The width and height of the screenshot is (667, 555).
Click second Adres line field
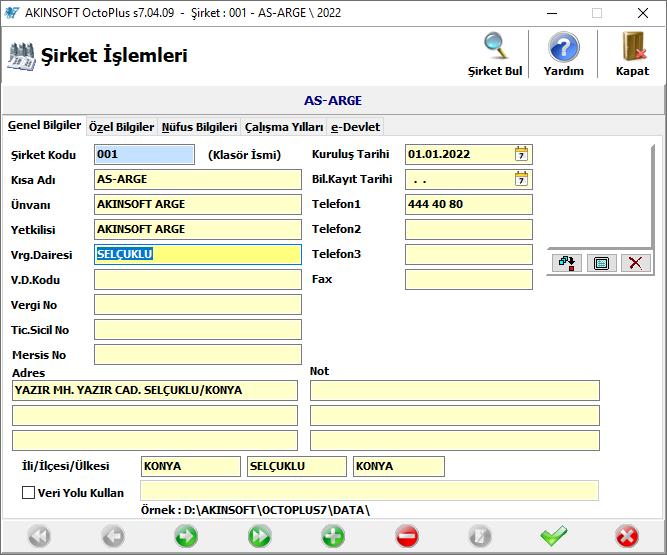click(155, 416)
